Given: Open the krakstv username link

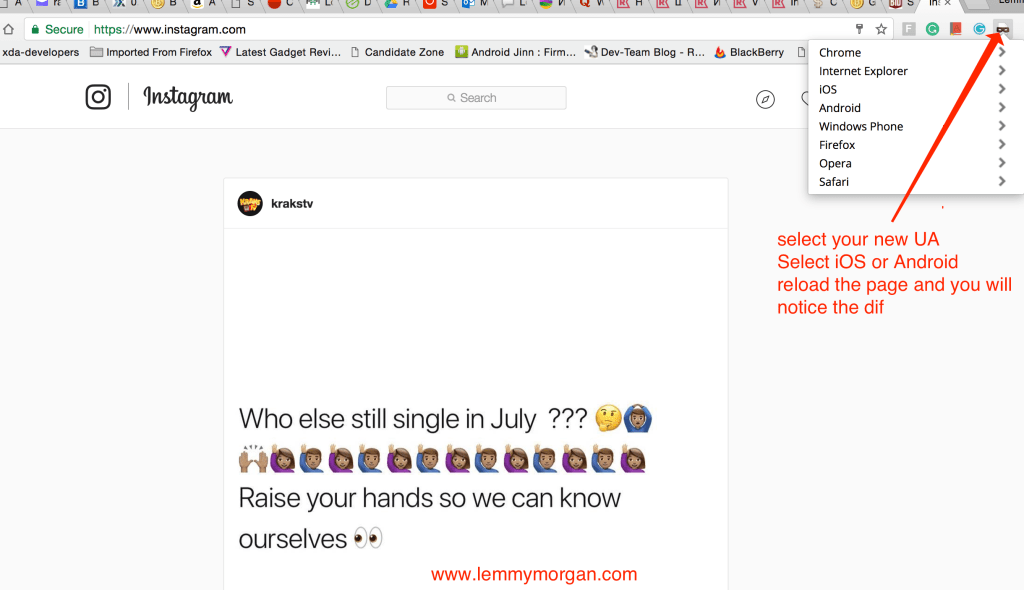Looking at the screenshot, I should (292, 203).
